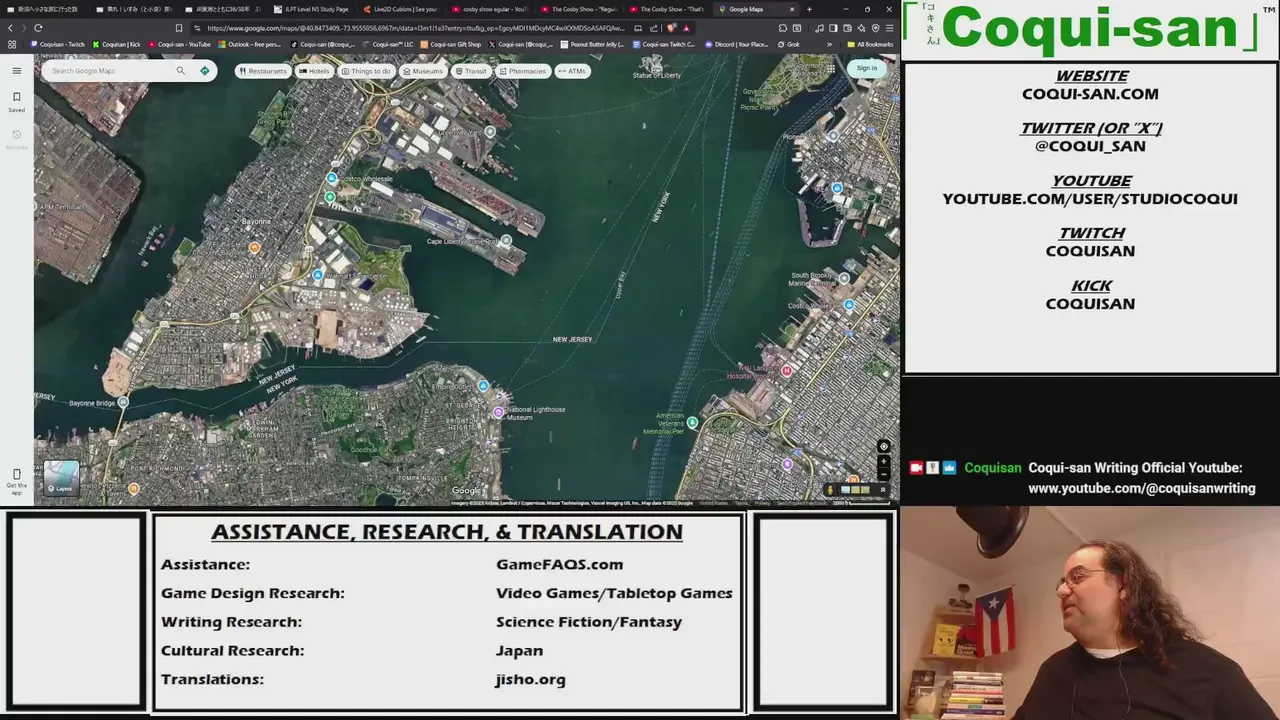Open Outlook bookmark

(x=249, y=44)
